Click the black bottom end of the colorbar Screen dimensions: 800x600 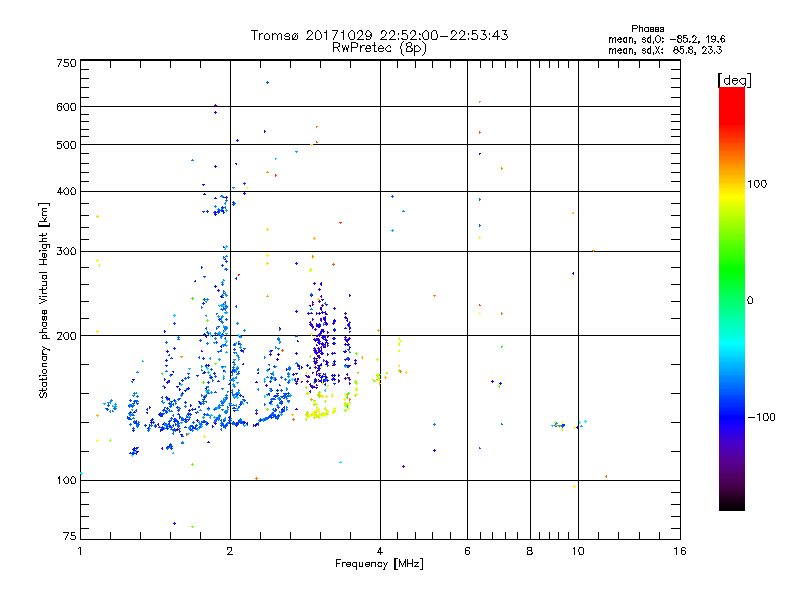[x=732, y=503]
